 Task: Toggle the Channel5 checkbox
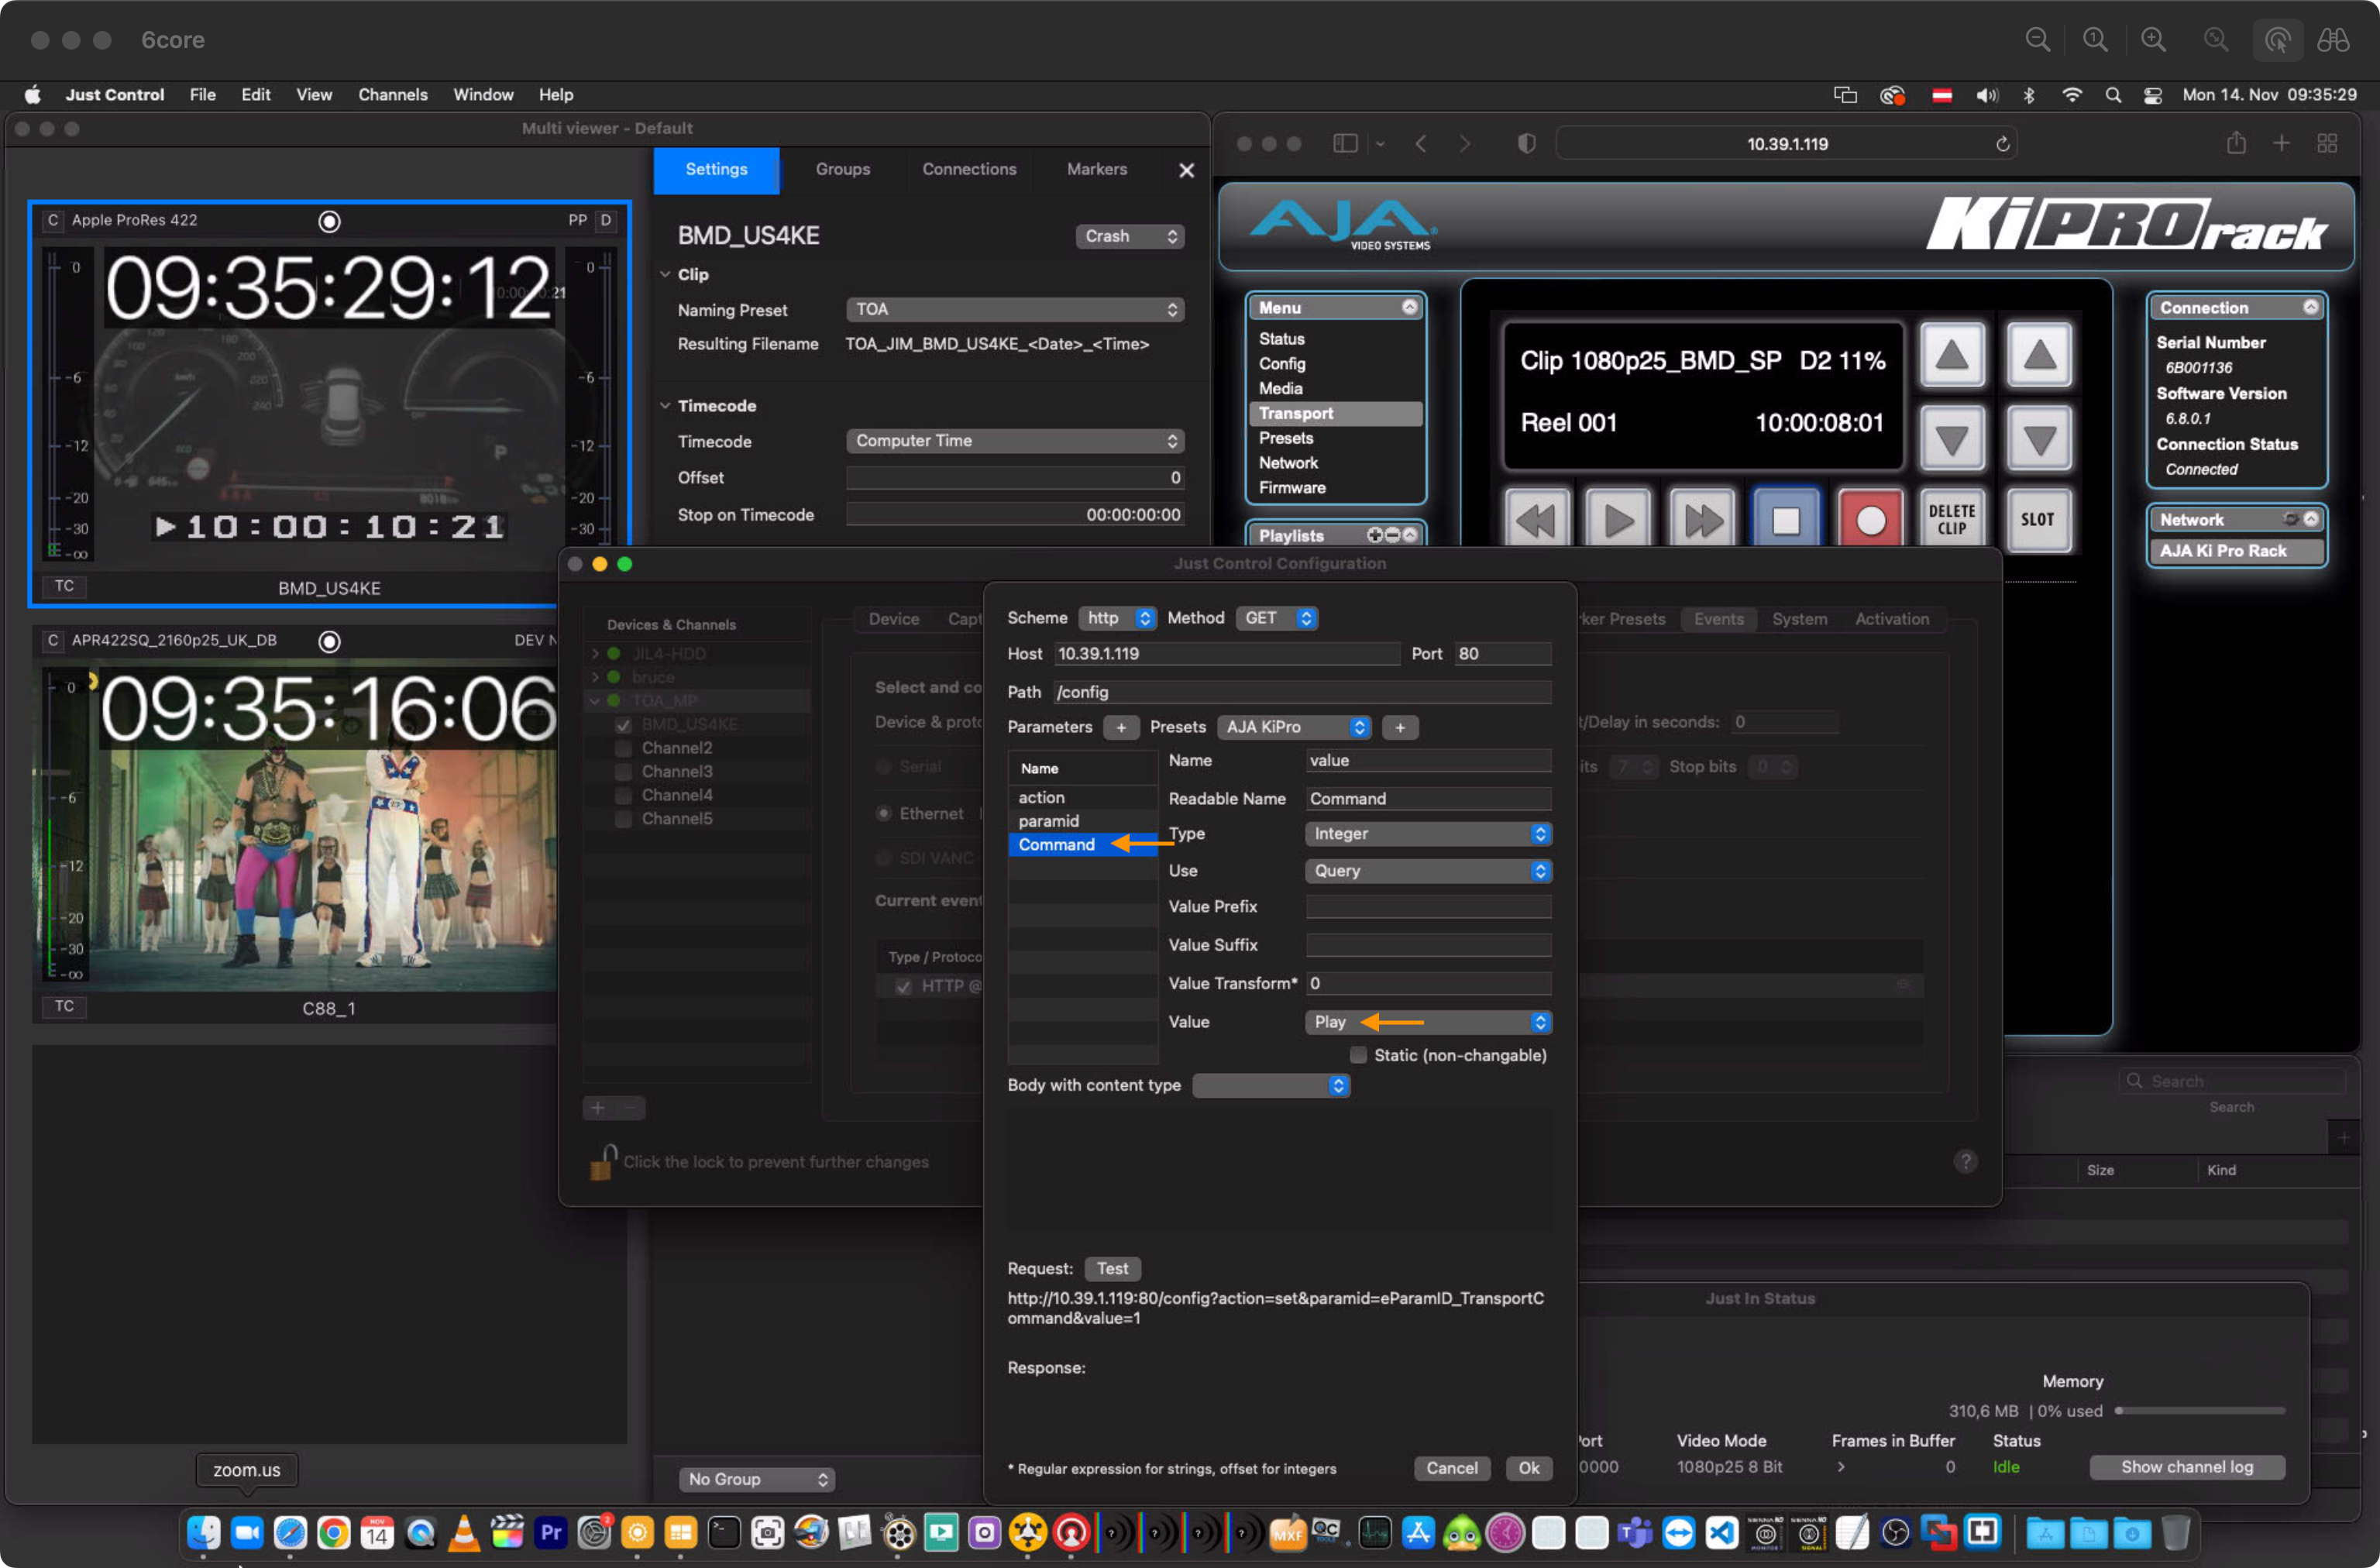click(x=623, y=819)
